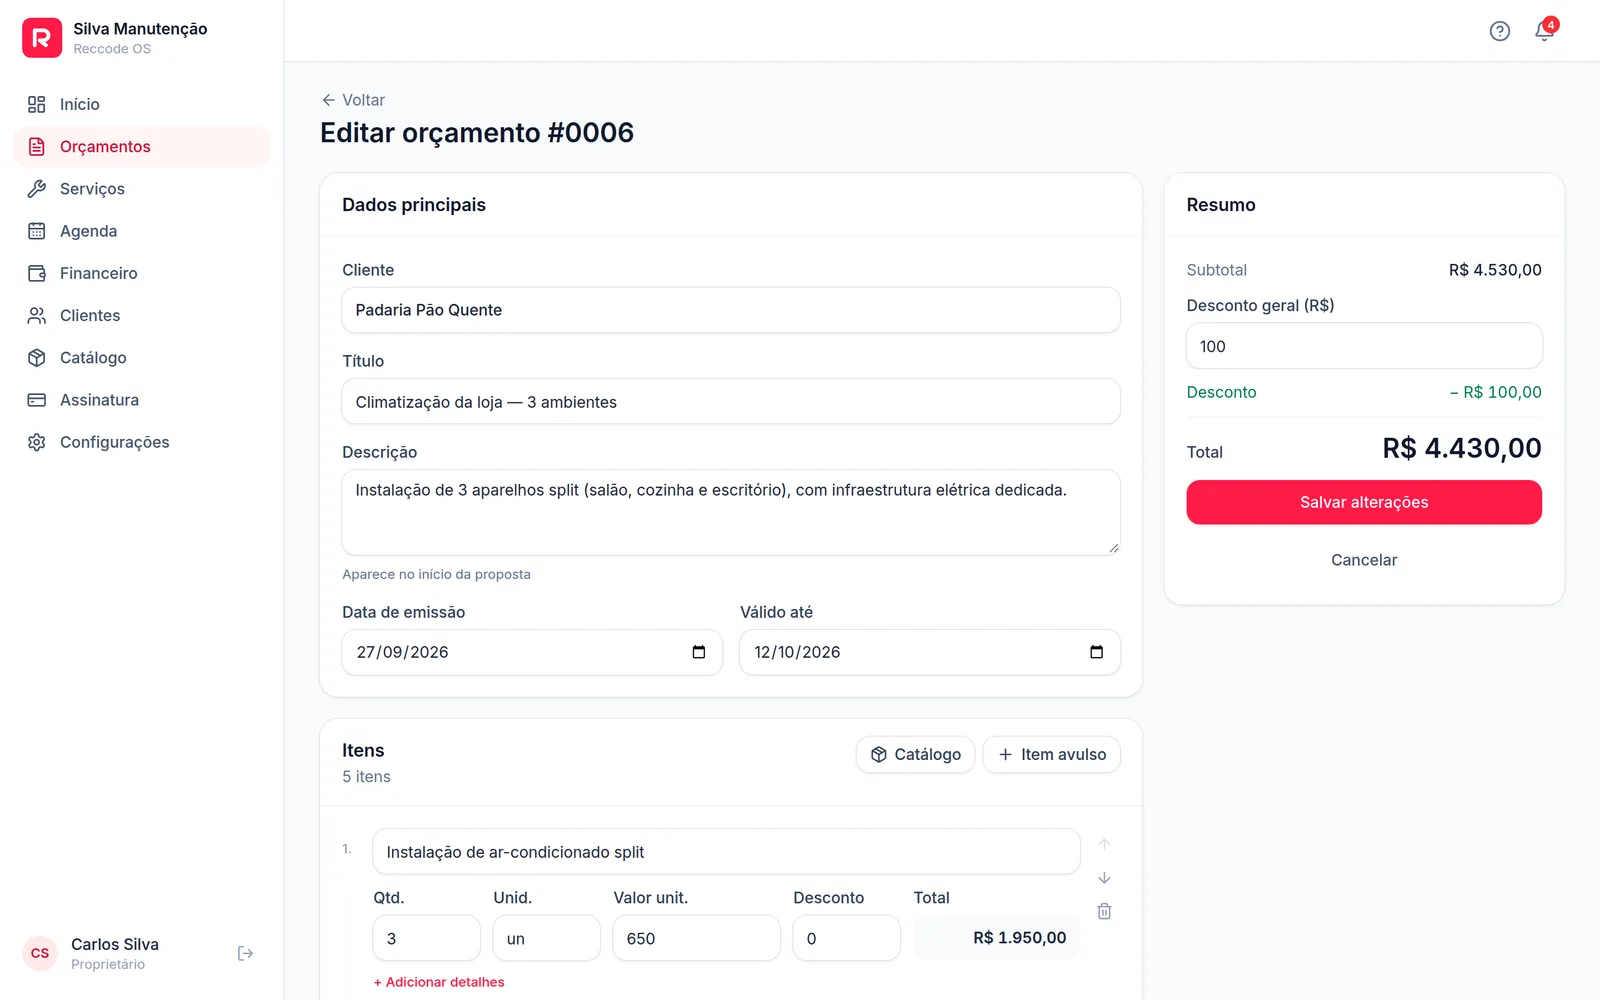Open Catálogo in sidebar

point(142,358)
